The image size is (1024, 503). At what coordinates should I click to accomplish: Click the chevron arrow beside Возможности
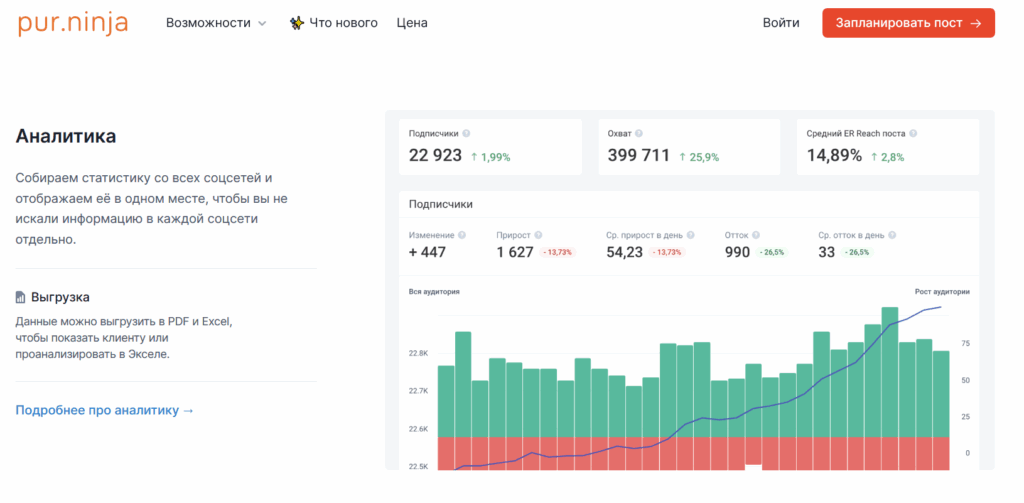click(262, 23)
